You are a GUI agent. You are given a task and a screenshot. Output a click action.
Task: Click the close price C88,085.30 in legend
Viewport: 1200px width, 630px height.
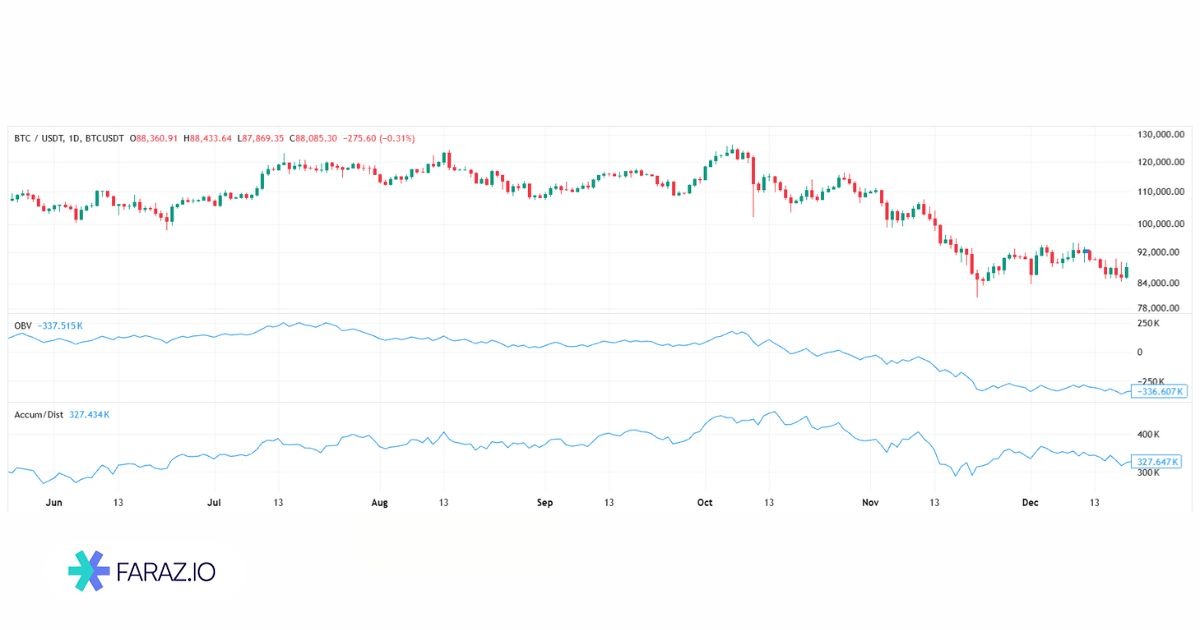click(311, 138)
